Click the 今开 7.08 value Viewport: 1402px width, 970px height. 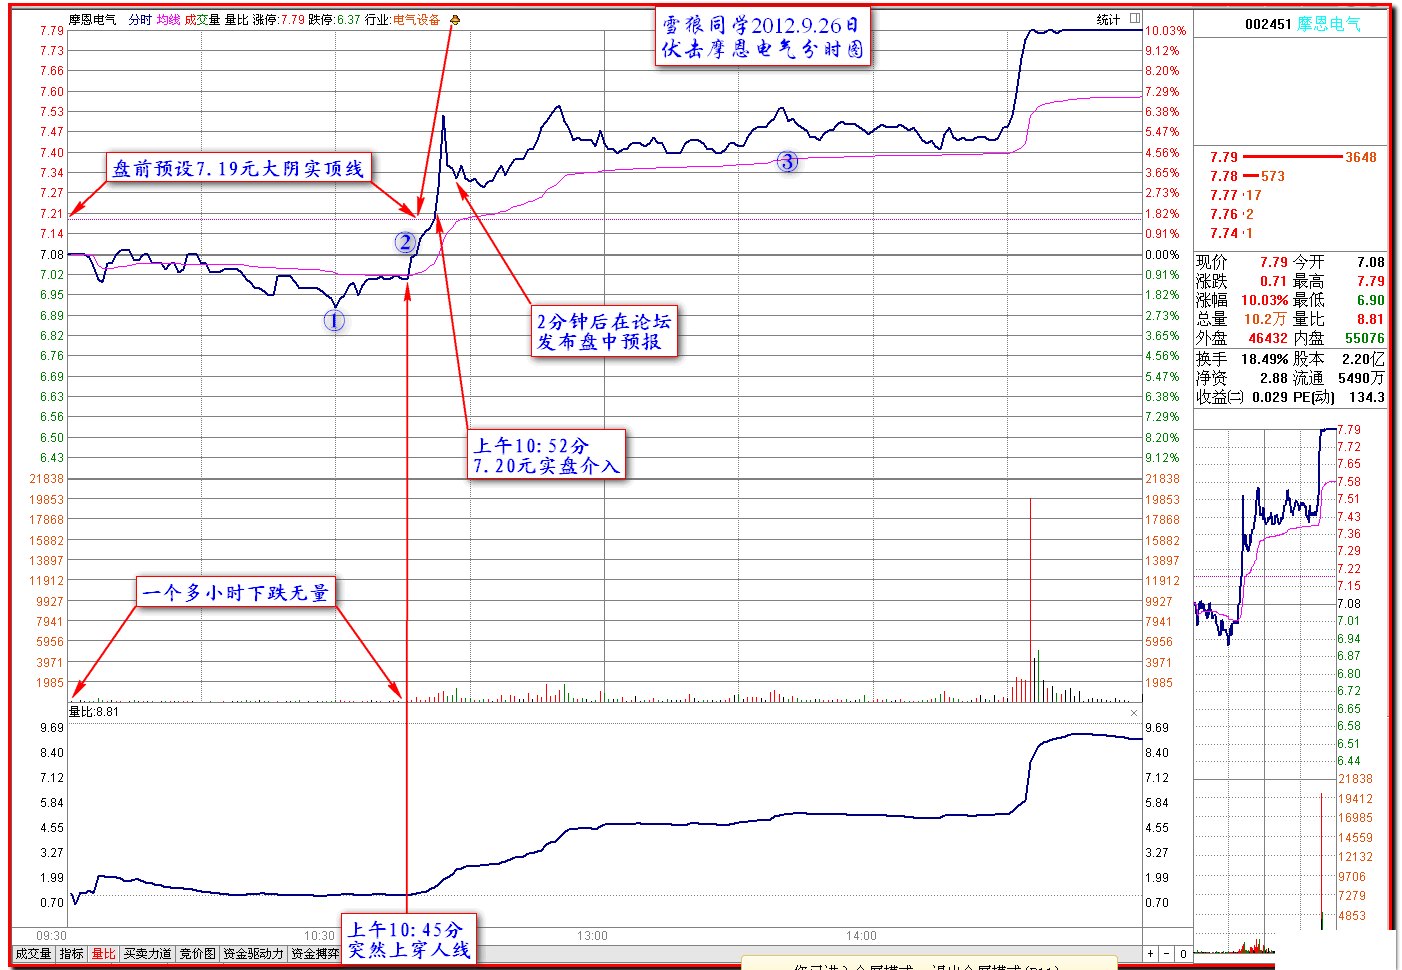pos(1371,262)
